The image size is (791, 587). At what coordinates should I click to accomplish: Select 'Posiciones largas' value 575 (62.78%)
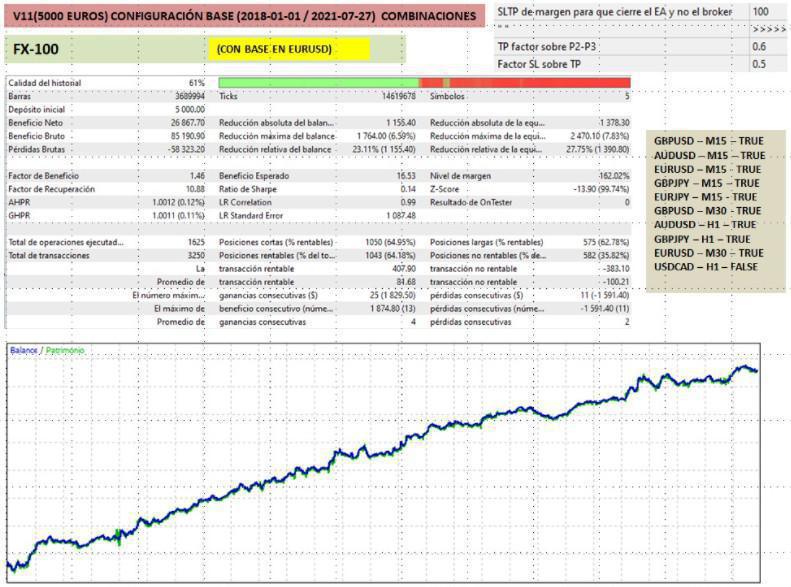606,242
